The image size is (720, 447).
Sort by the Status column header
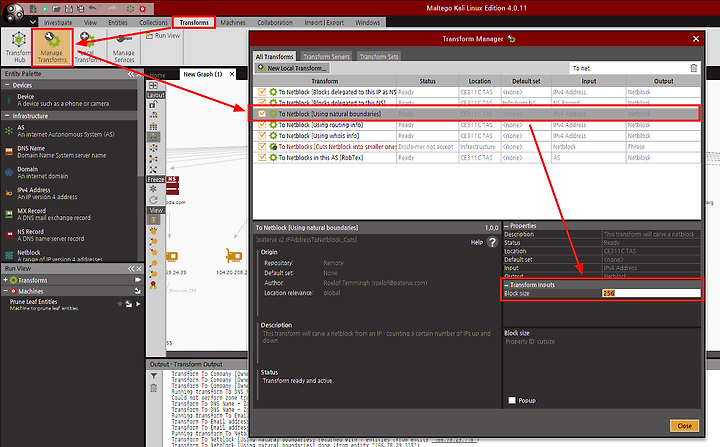click(427, 81)
